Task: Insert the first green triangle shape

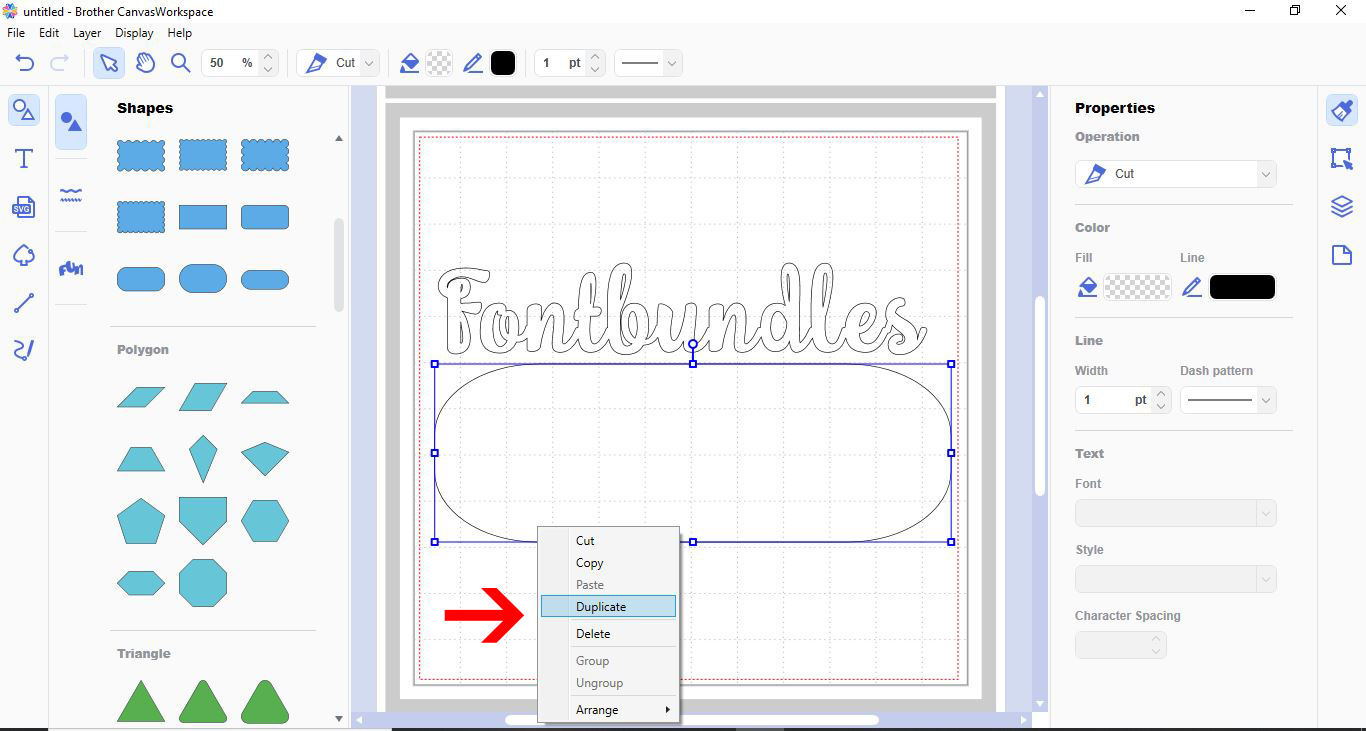Action: (x=141, y=701)
